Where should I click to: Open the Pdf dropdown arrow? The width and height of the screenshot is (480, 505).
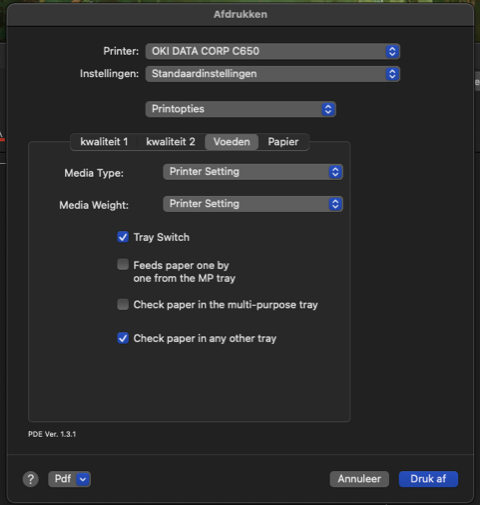[x=83, y=479]
